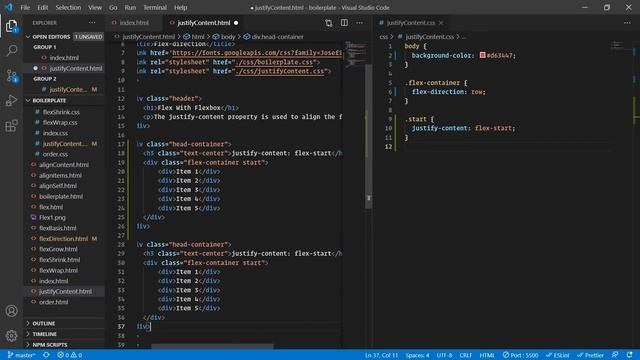Screen dimensions: 640x360
Task: Open the Source Control view
Action: pyautogui.click(x=11, y=76)
